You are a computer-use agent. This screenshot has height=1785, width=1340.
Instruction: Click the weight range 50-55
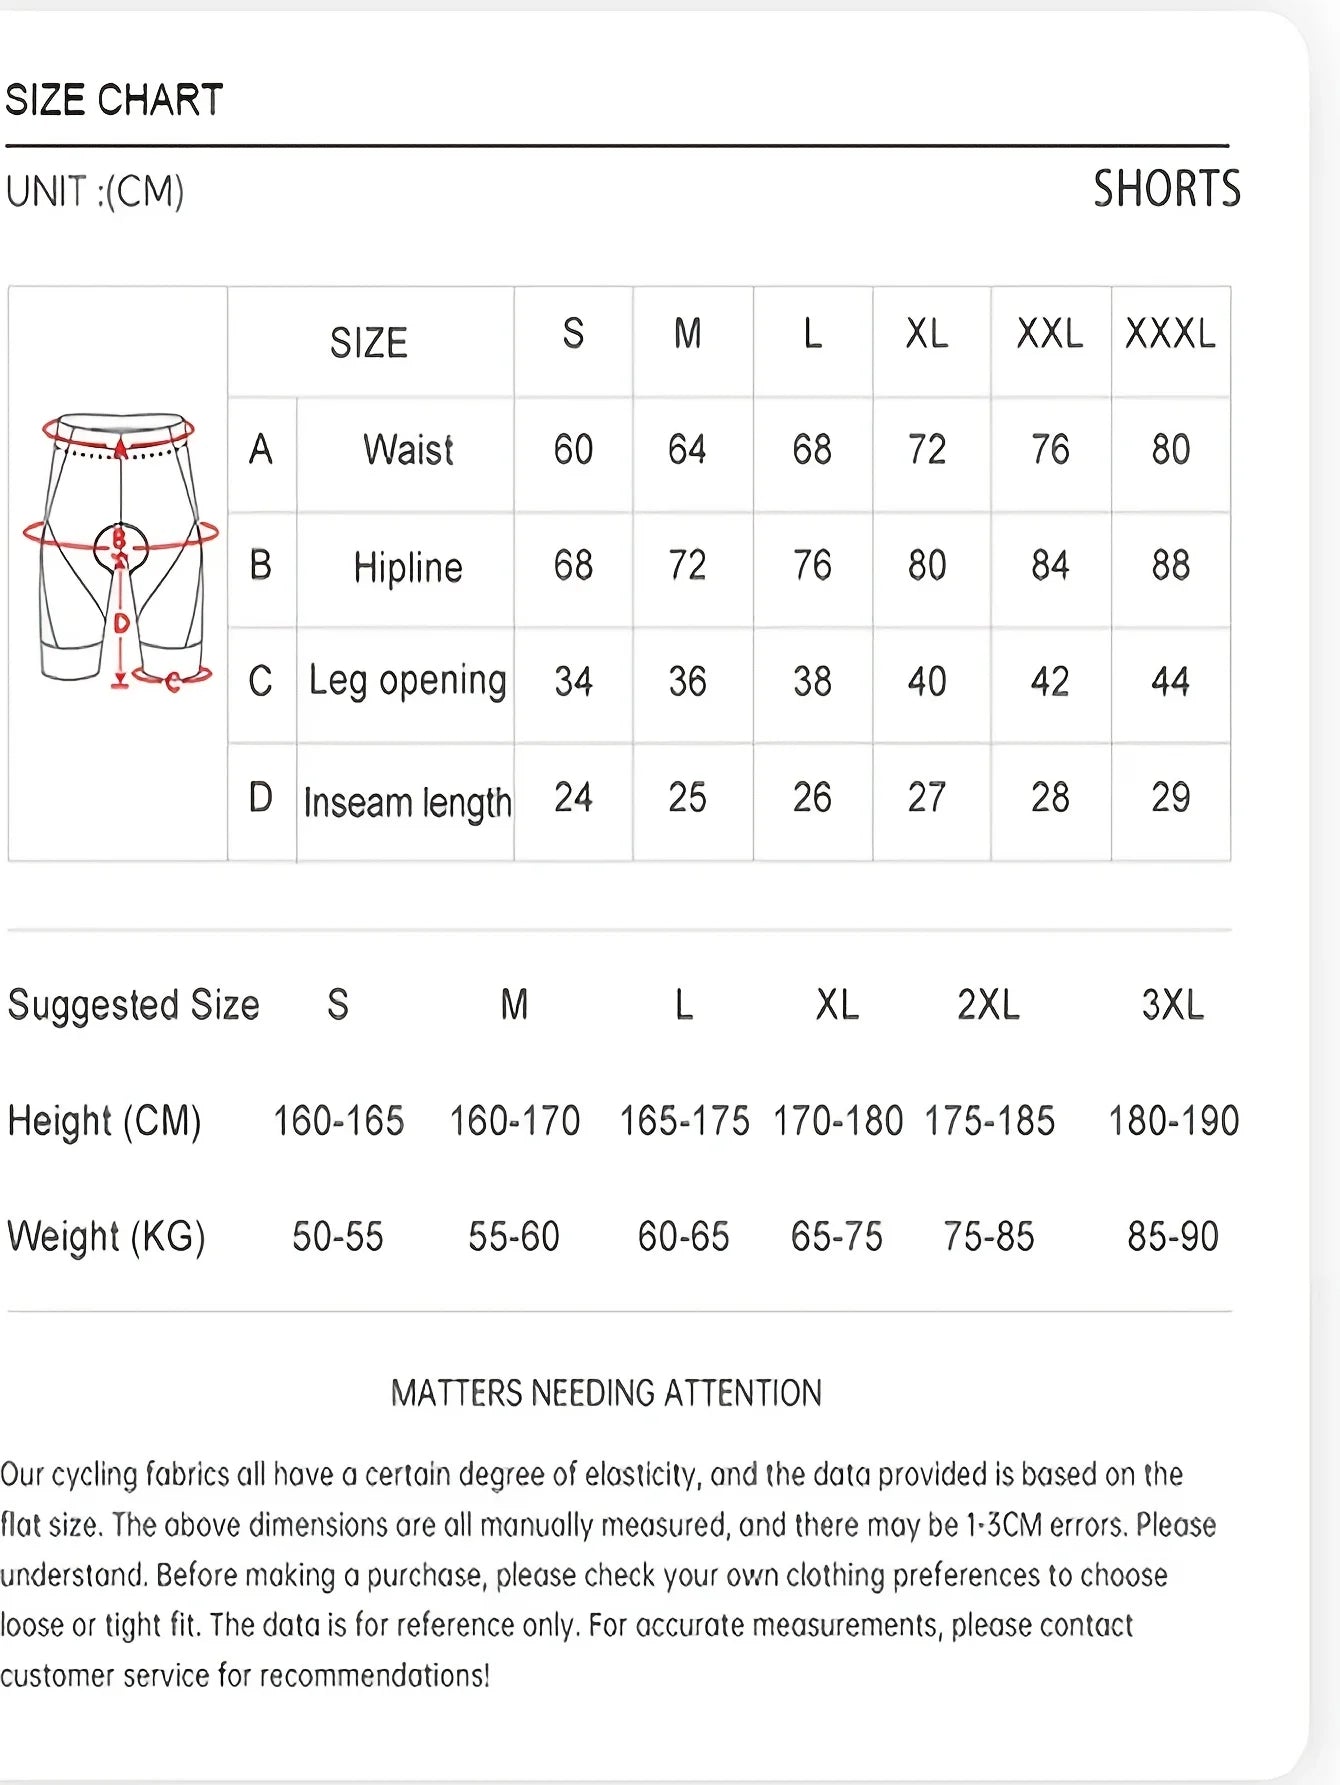click(338, 1237)
